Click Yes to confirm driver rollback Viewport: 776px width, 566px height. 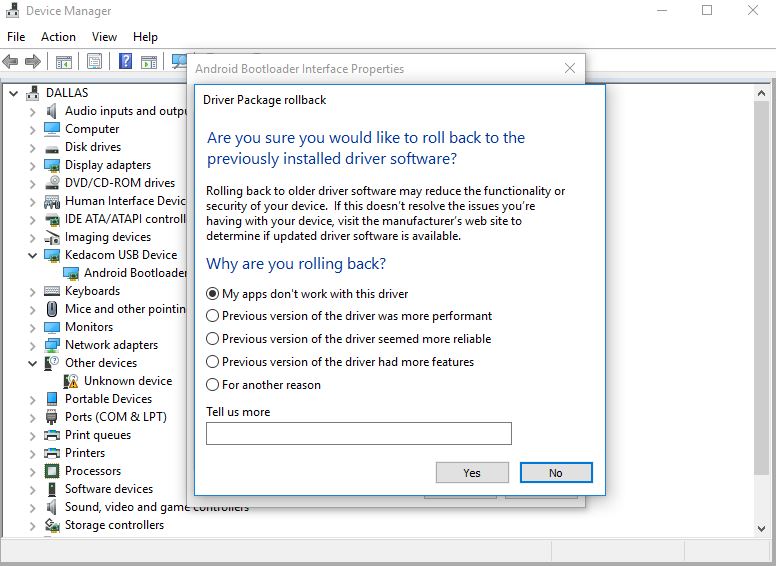click(472, 473)
